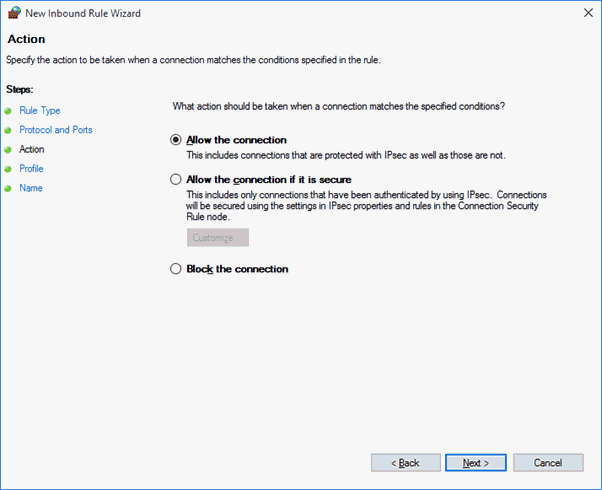Go to the Rule Type step
Image resolution: width=602 pixels, height=490 pixels.
point(40,111)
